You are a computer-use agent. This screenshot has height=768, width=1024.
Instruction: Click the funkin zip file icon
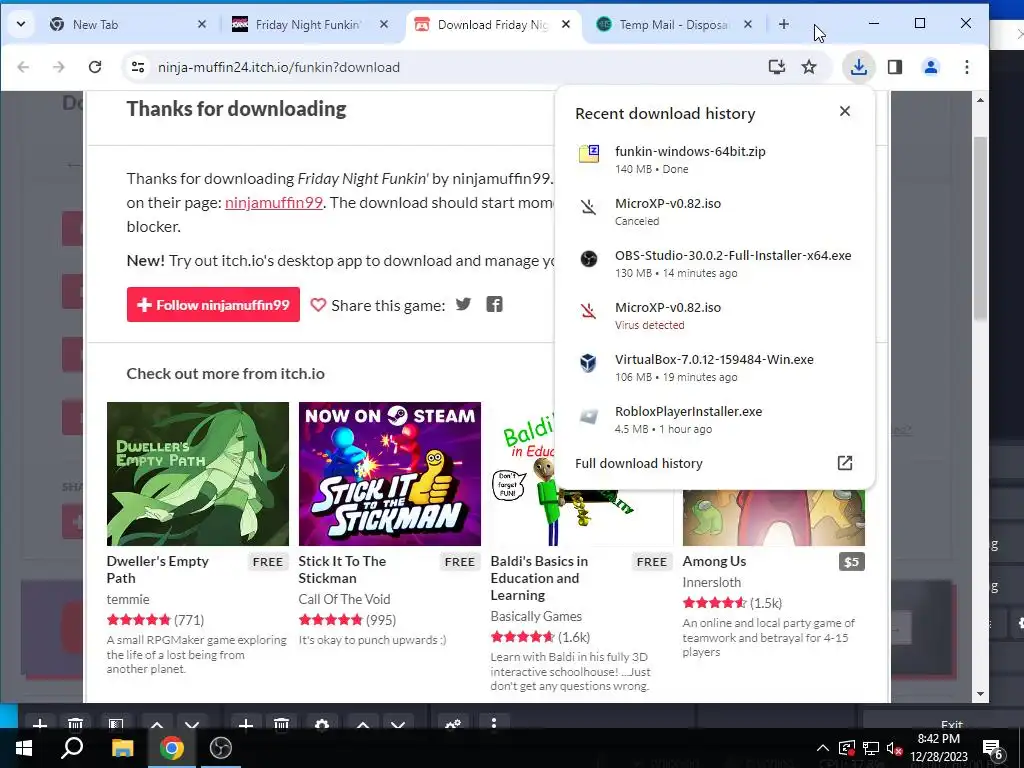tap(588, 153)
